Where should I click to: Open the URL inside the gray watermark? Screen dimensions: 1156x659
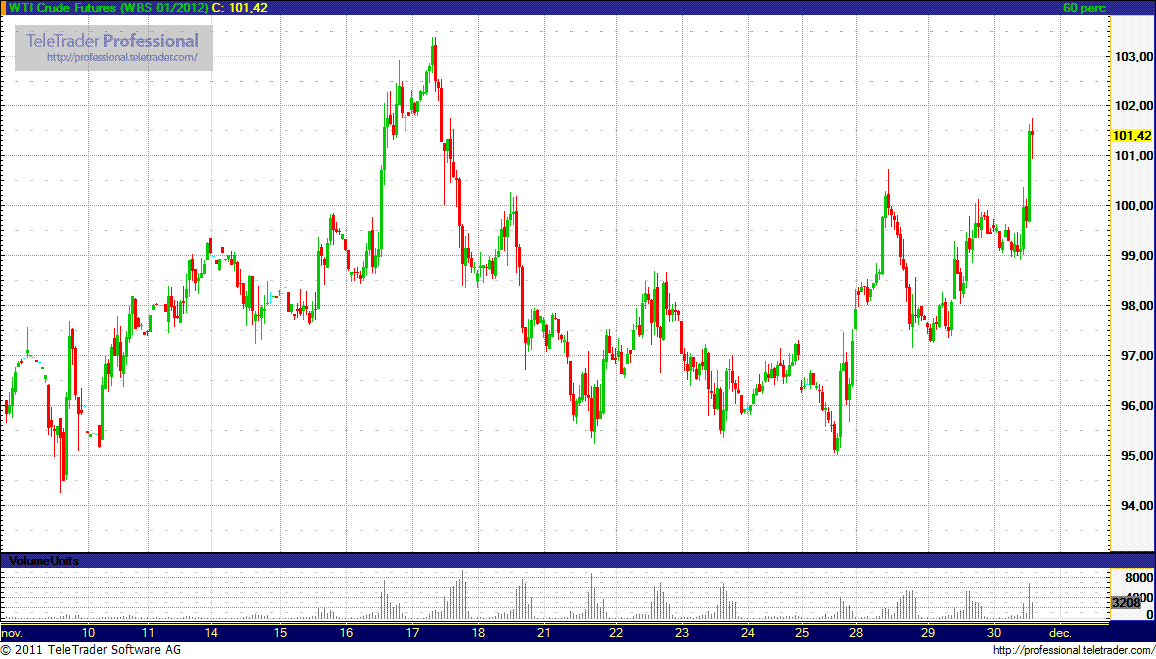point(129,58)
